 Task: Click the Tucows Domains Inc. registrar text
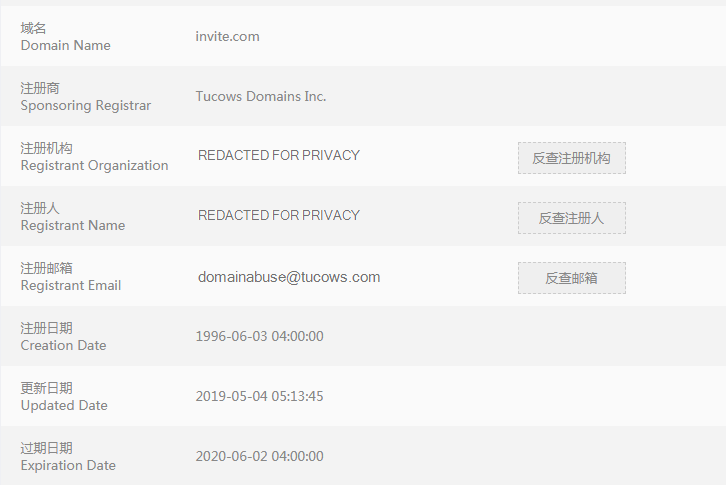coord(261,96)
